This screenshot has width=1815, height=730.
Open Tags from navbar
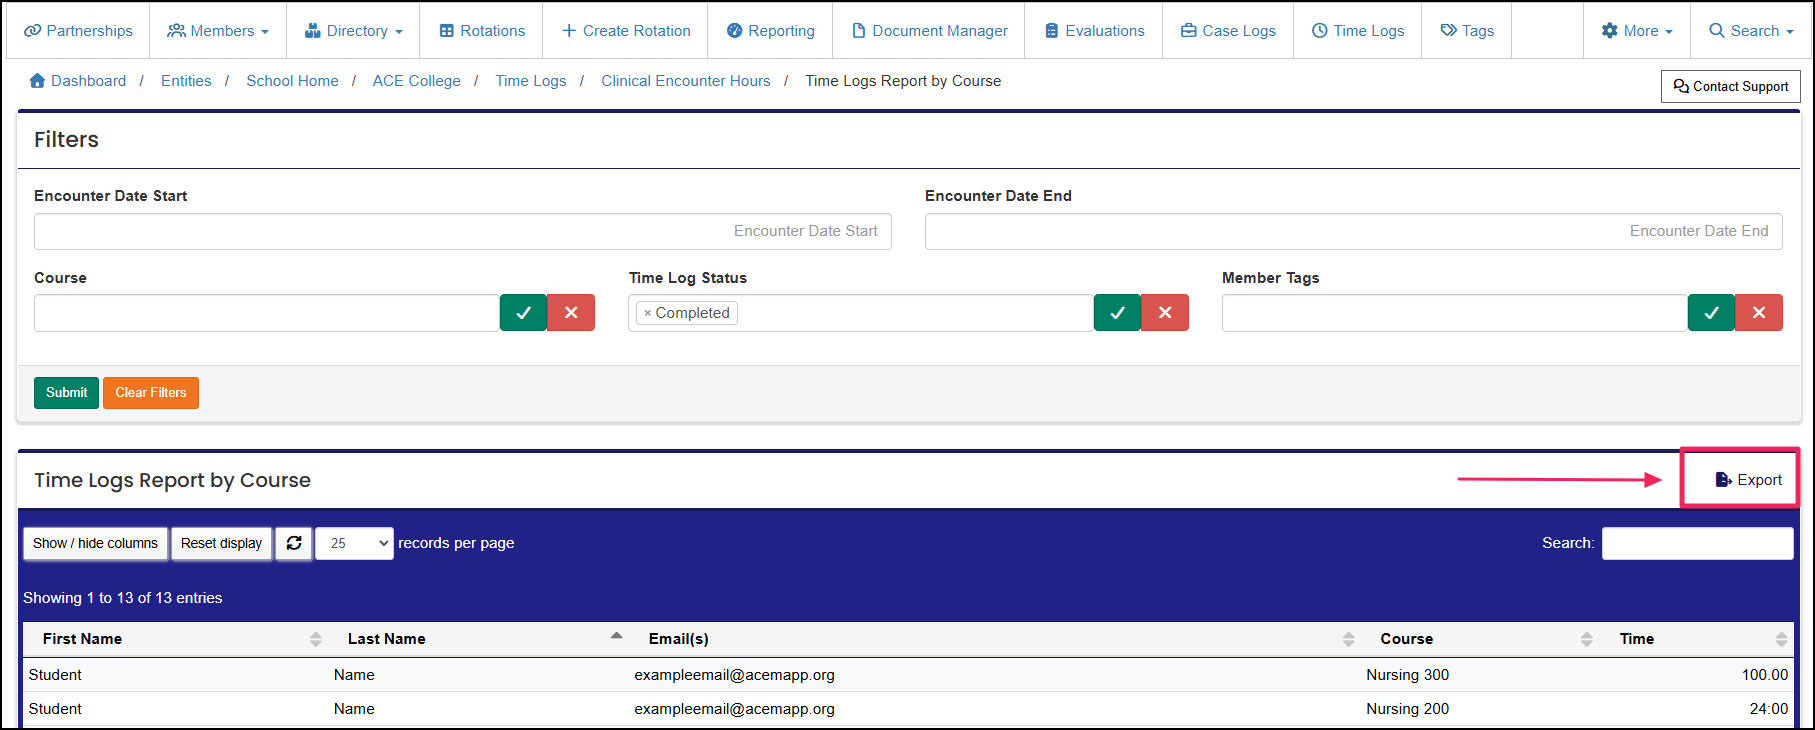tap(1467, 31)
